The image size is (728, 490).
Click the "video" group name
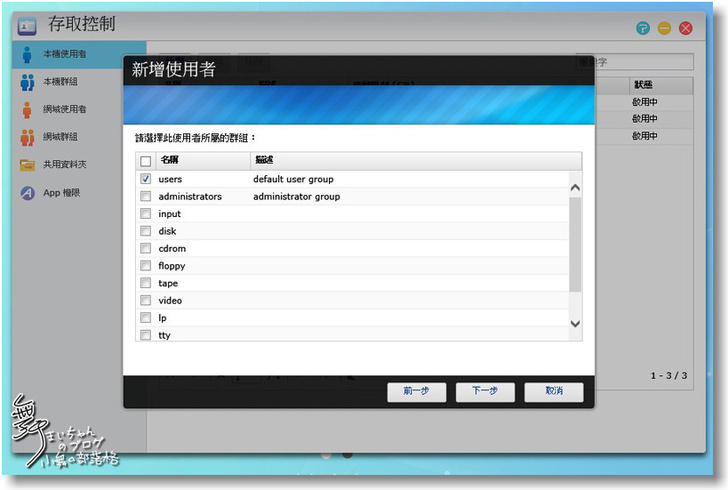point(170,301)
